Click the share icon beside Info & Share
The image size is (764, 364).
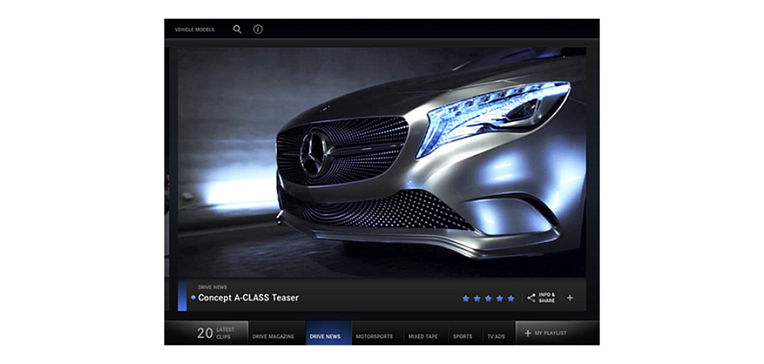(x=531, y=298)
